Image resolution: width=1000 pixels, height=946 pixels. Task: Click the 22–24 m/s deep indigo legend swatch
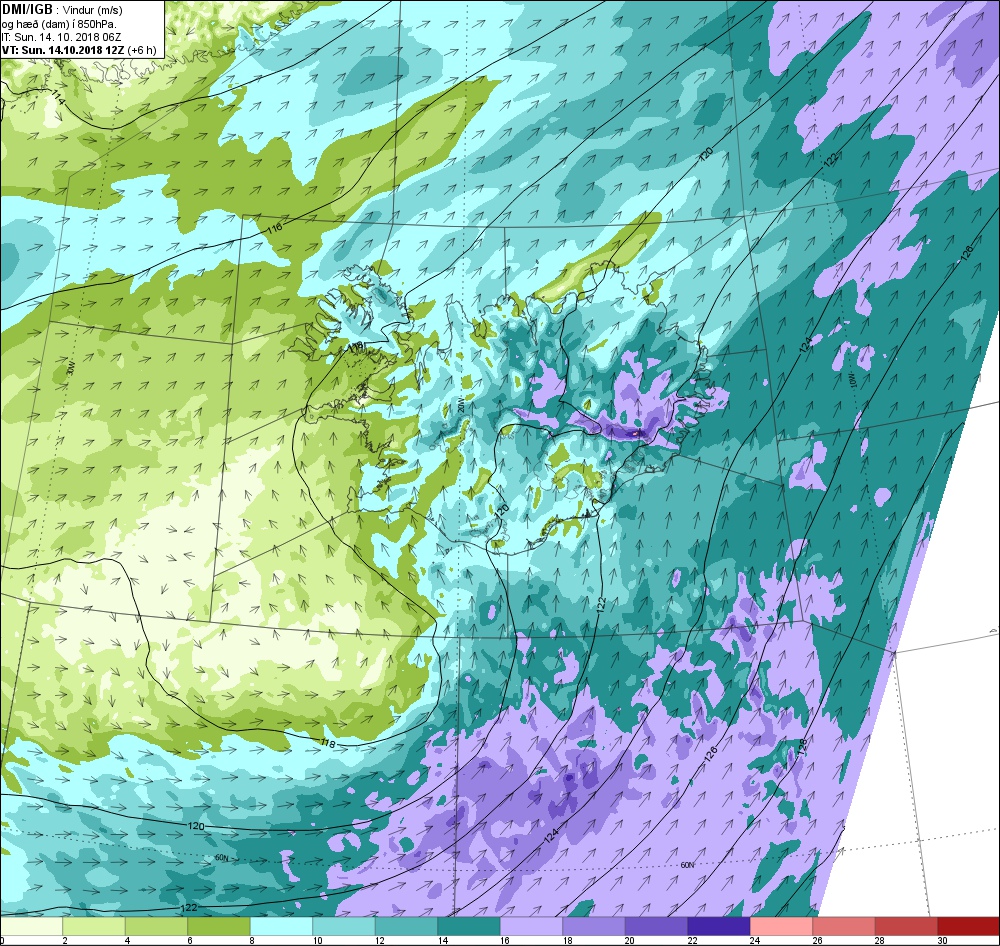[x=719, y=926]
